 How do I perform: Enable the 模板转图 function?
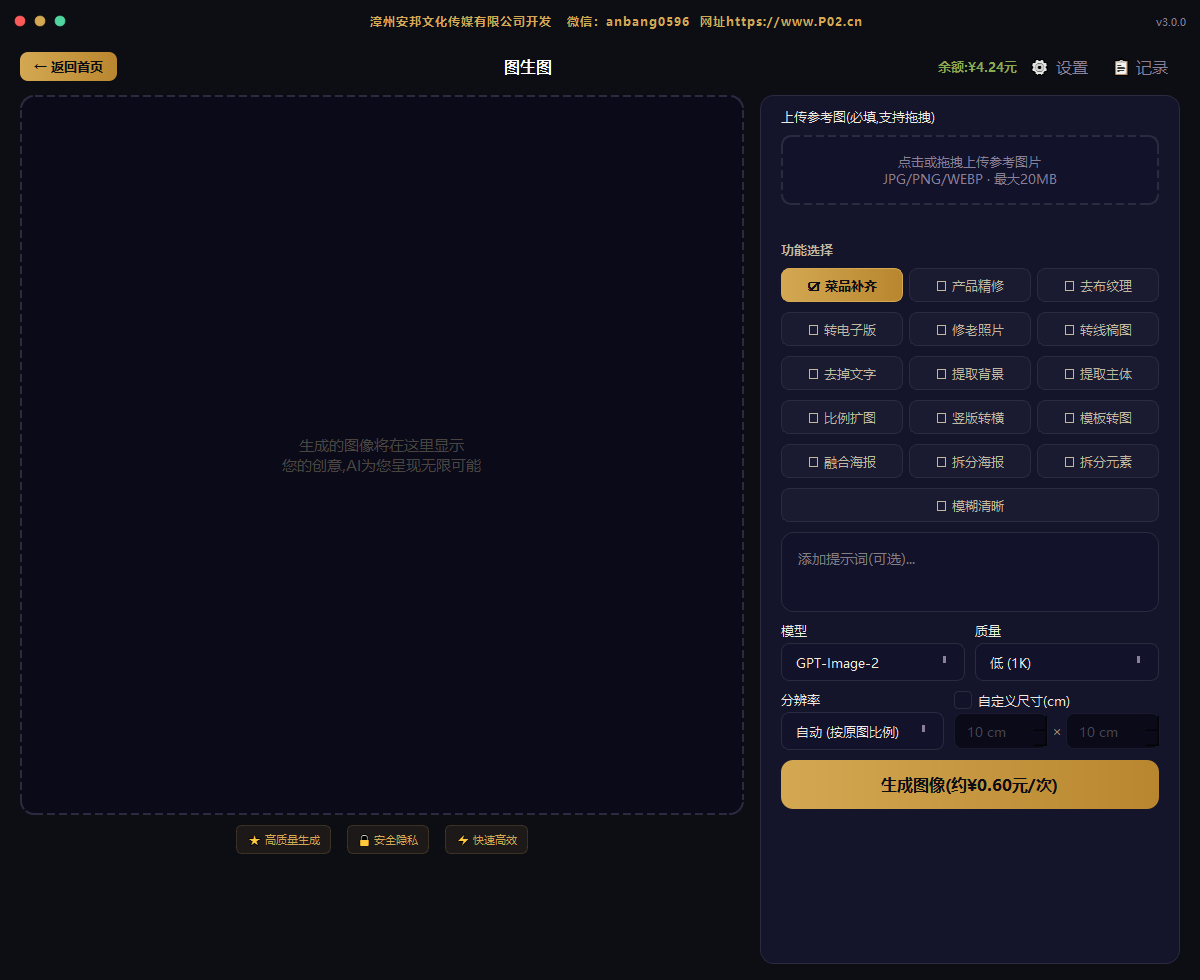click(1098, 417)
